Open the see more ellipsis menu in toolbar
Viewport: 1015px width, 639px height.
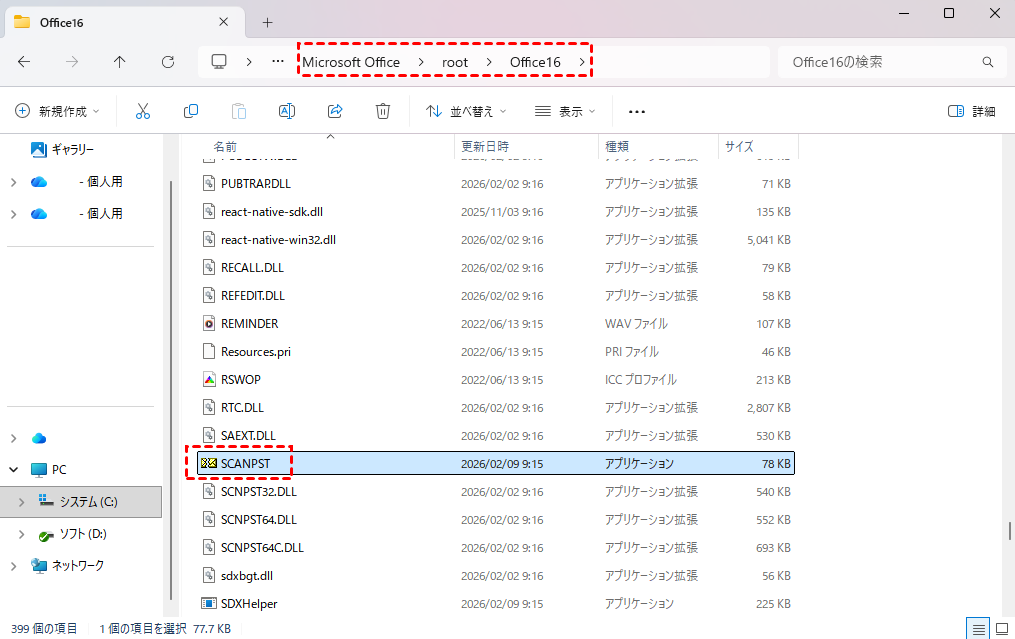(x=637, y=111)
